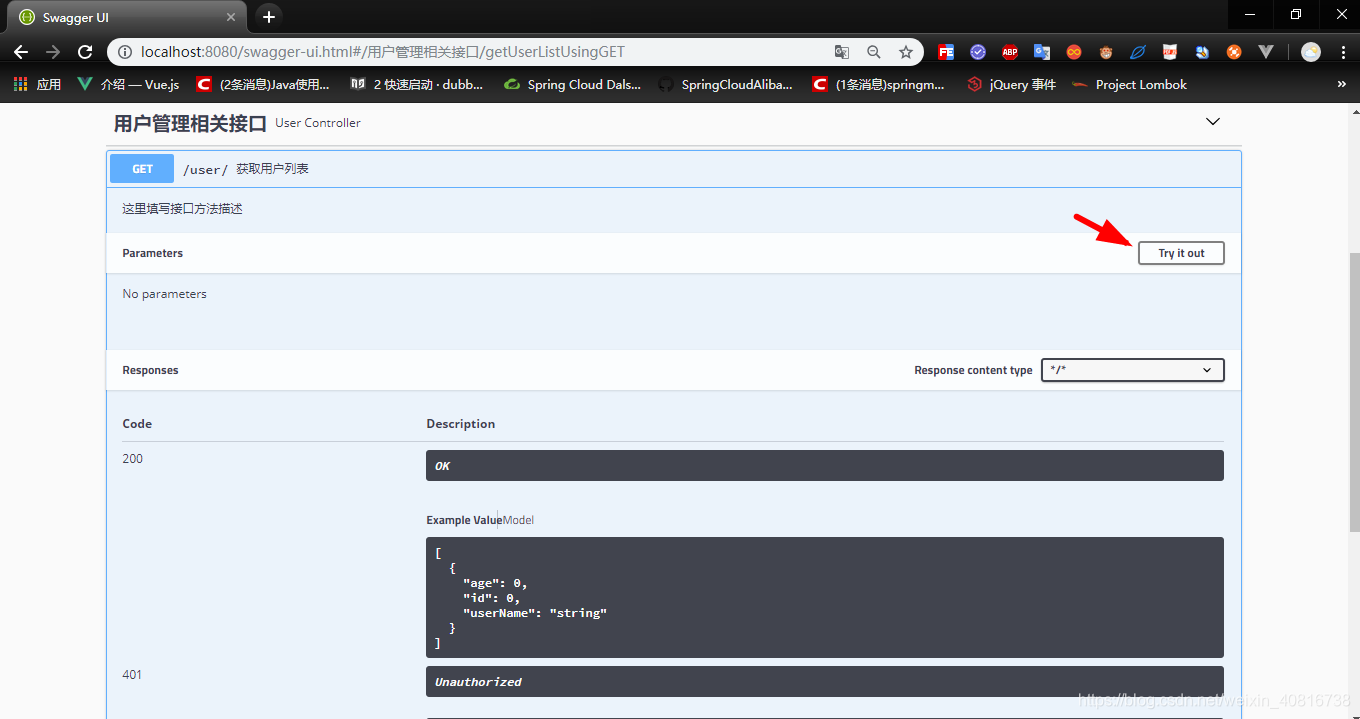Click the 401 response code
This screenshot has width=1360, height=719.
(x=132, y=675)
